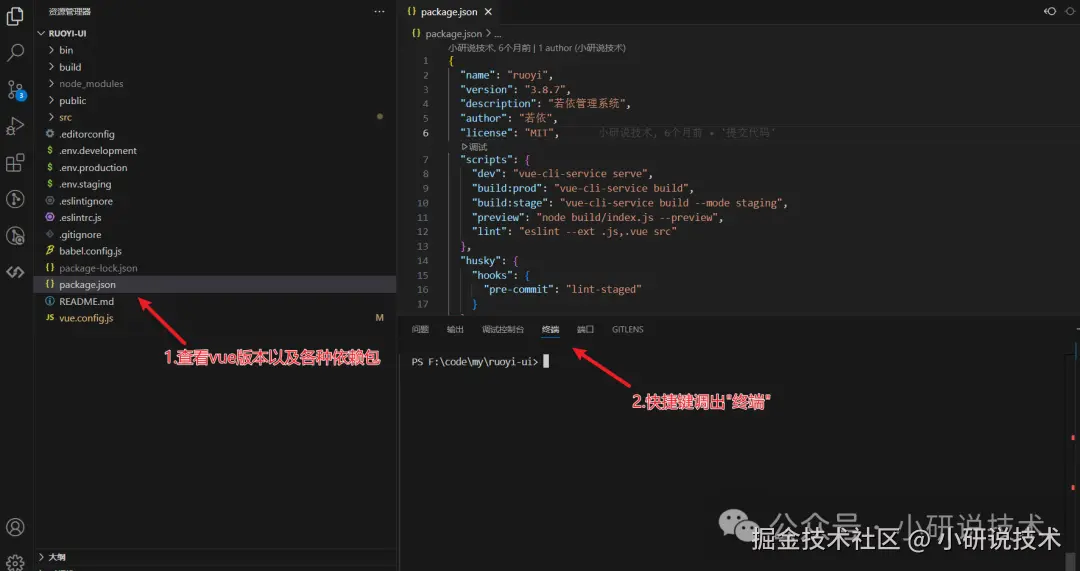Open Source Control view with badge
This screenshot has width=1080, height=571.
point(15,90)
